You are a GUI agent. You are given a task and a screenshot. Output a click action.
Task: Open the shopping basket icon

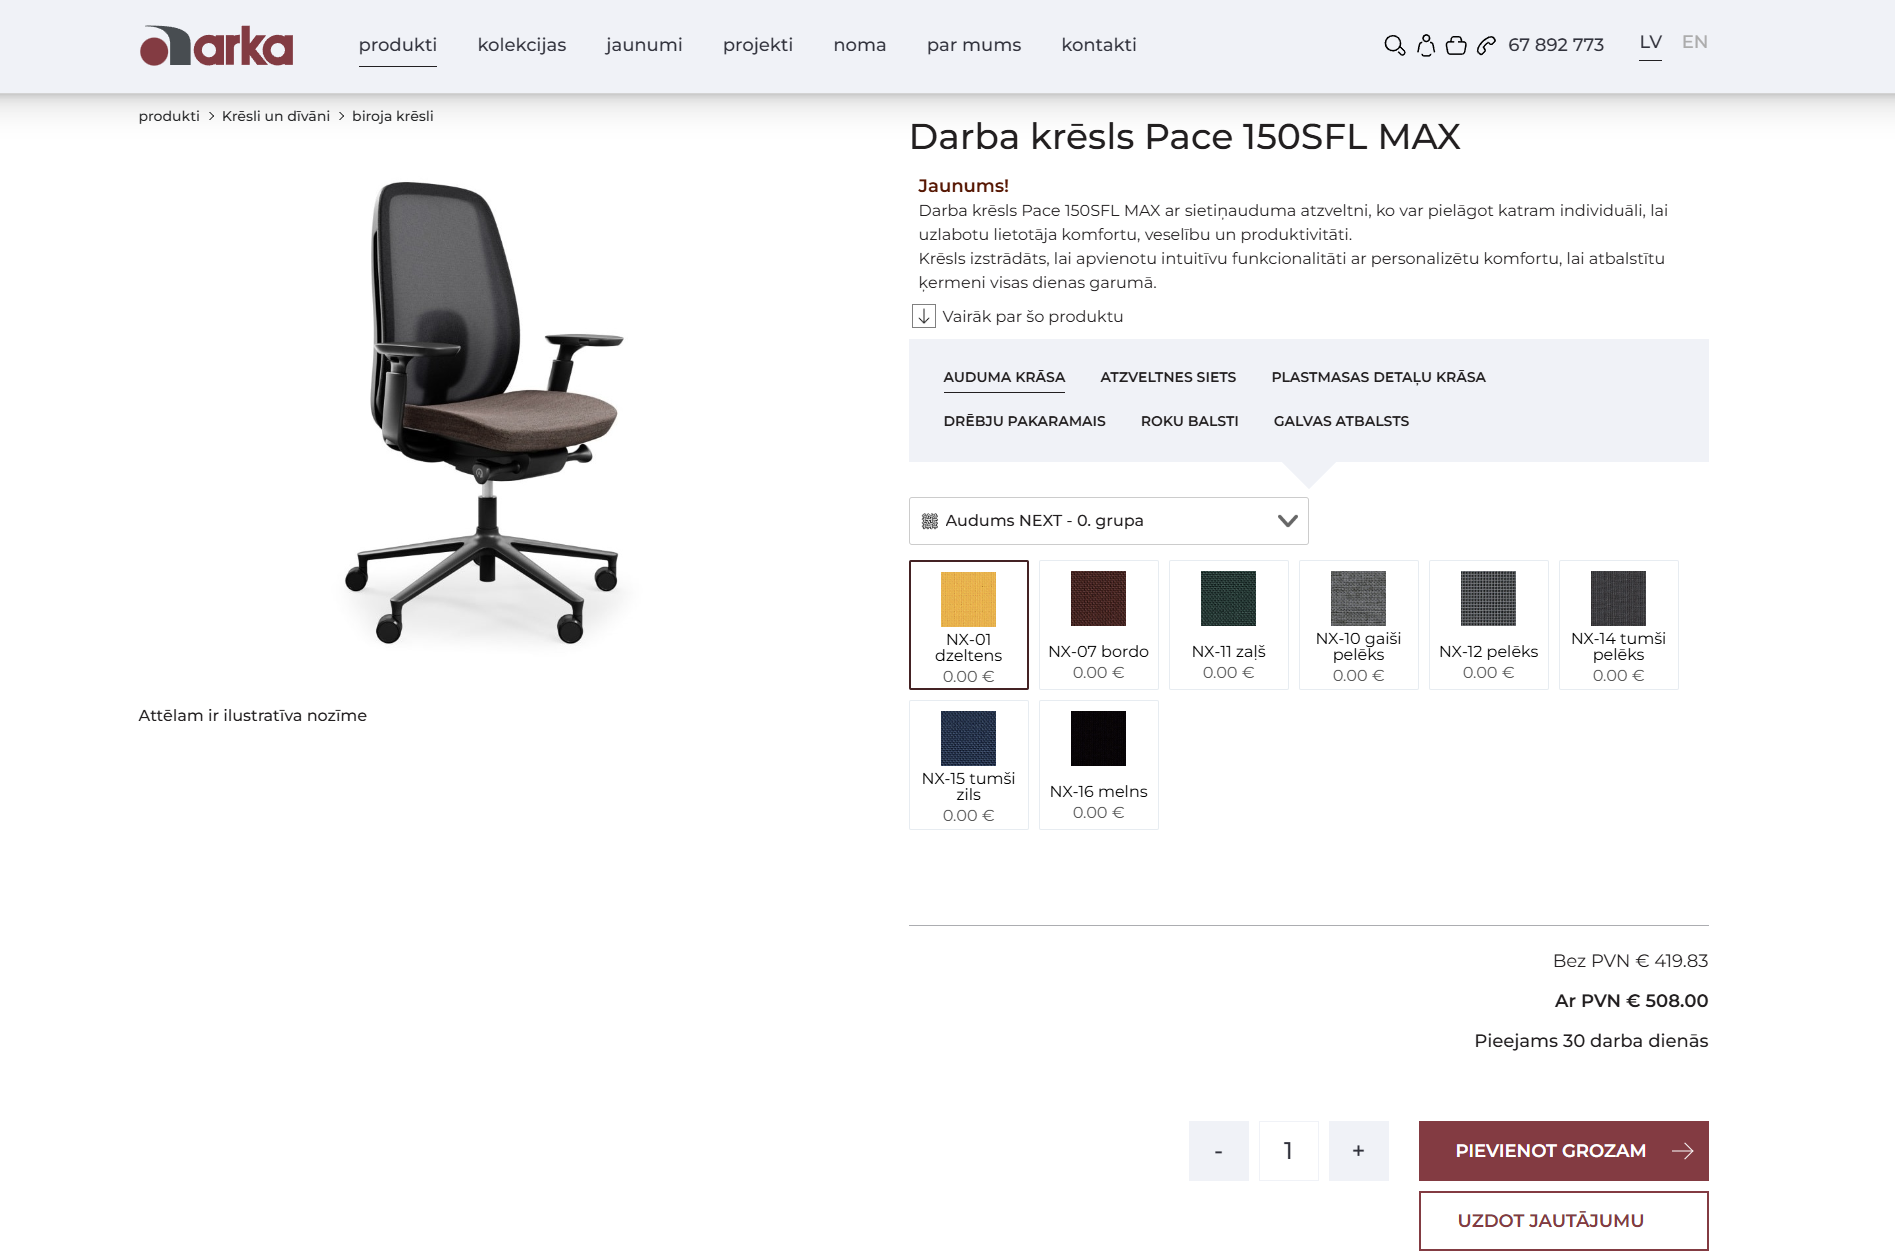click(1456, 45)
